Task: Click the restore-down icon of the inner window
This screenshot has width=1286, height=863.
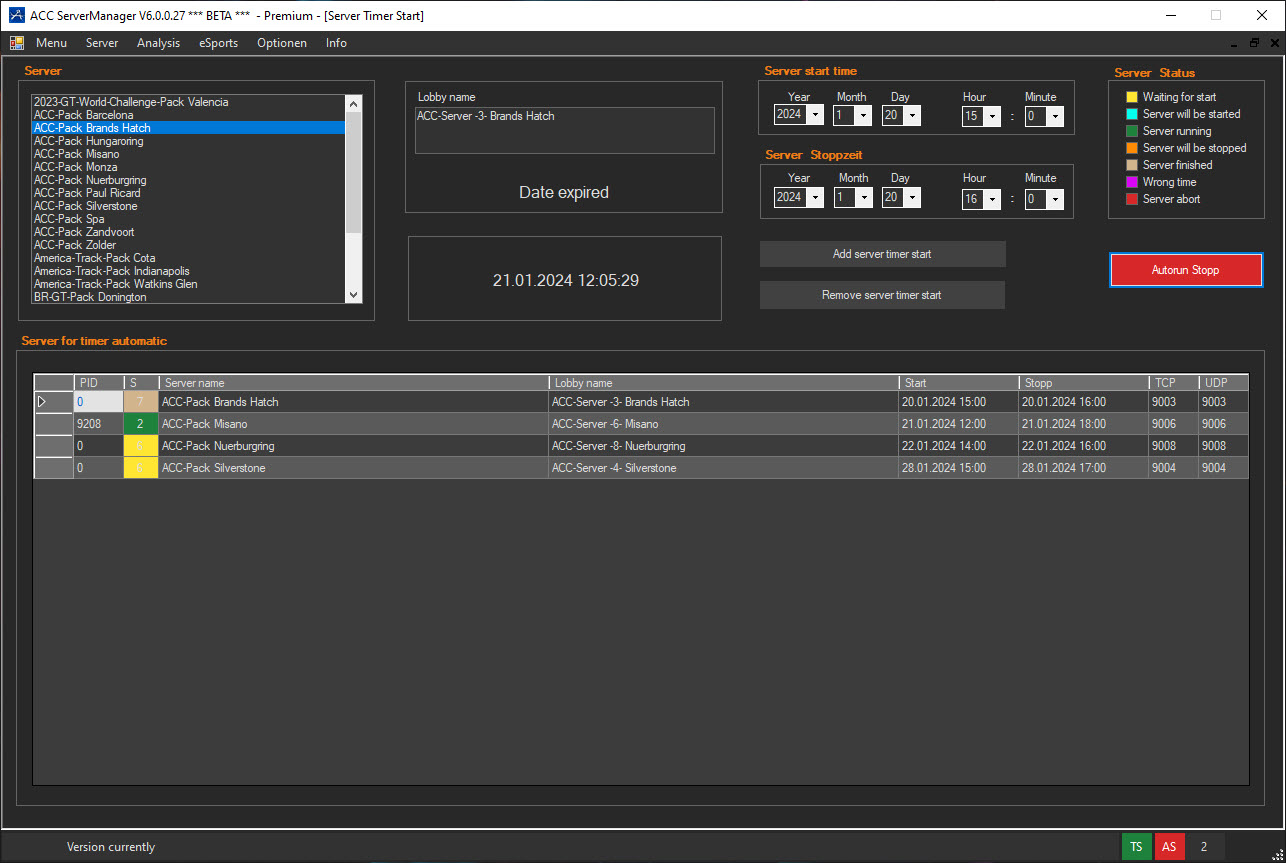Action: point(1254,43)
